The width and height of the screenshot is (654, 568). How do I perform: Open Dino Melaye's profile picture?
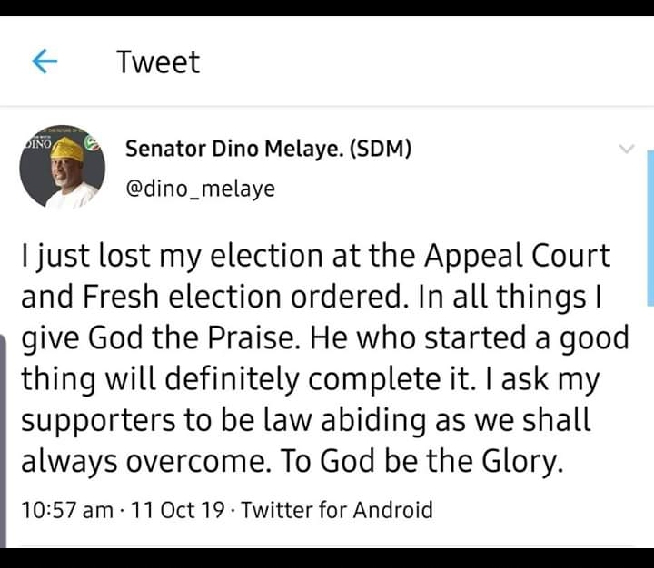click(x=59, y=168)
